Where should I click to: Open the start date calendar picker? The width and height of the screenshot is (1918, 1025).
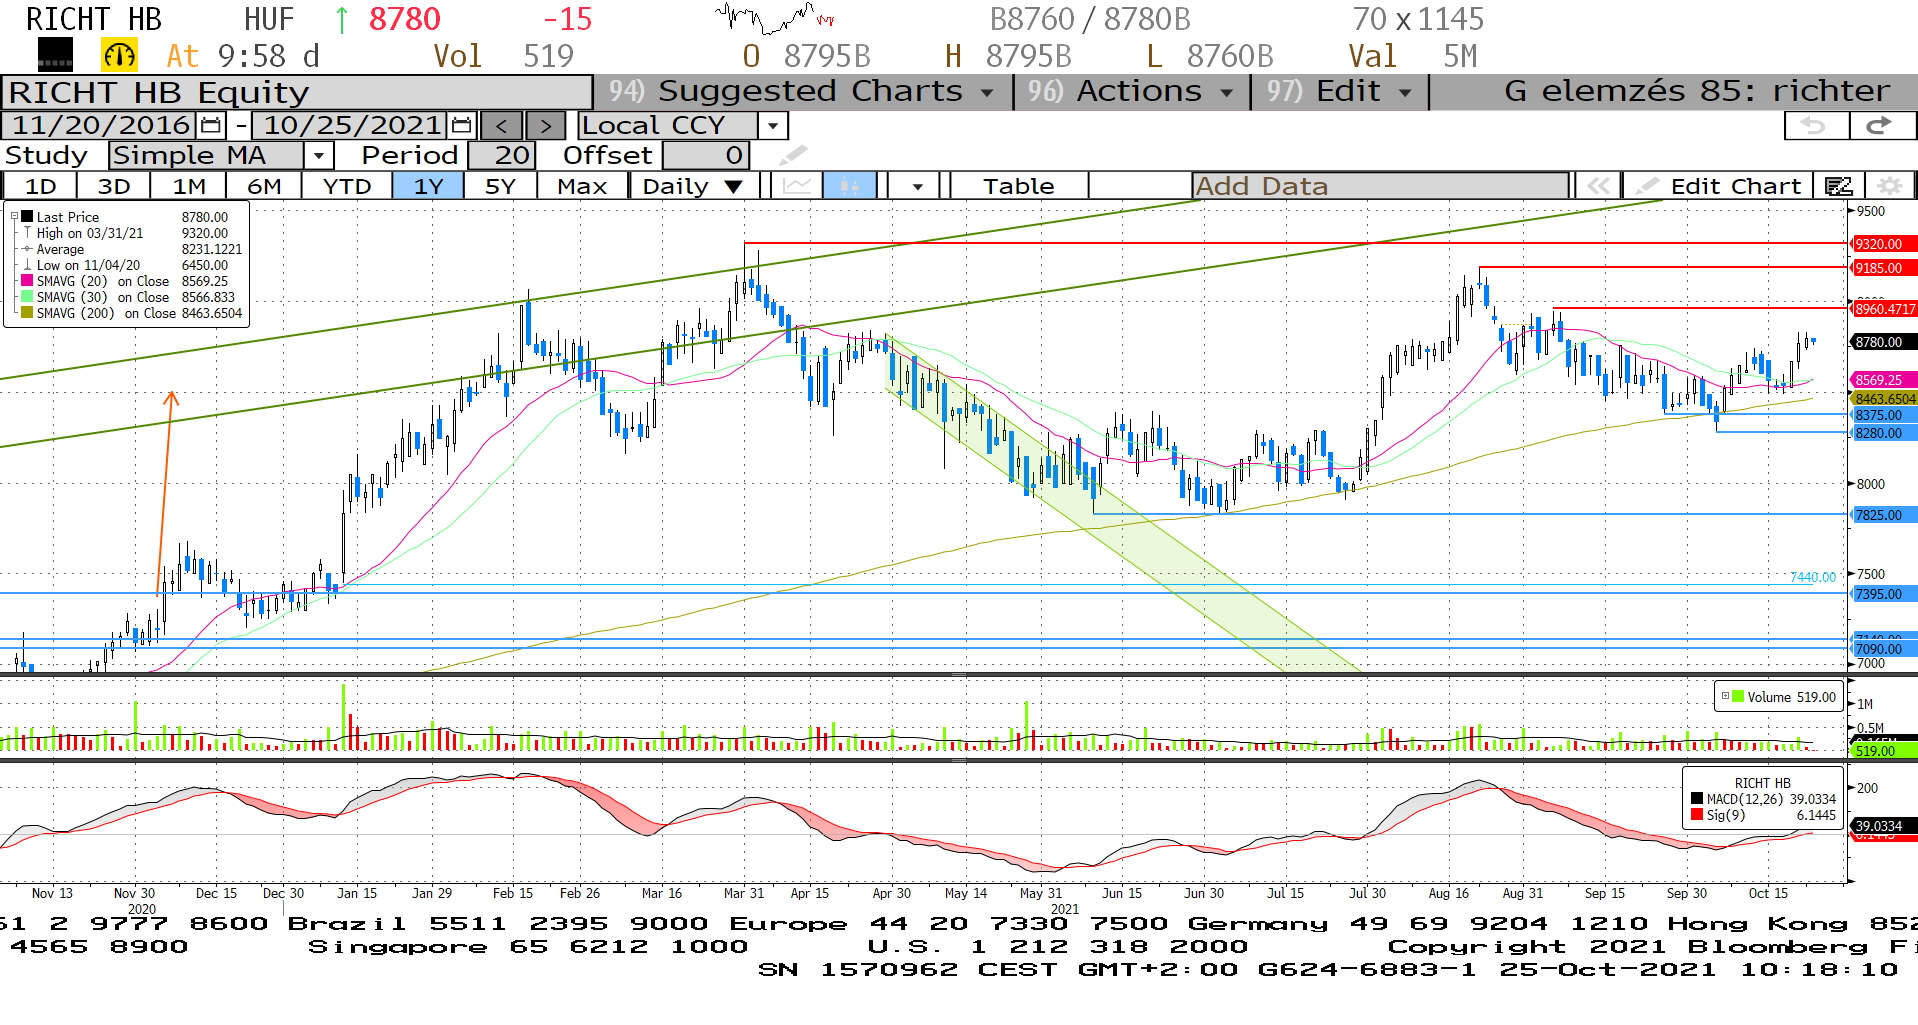[x=210, y=126]
